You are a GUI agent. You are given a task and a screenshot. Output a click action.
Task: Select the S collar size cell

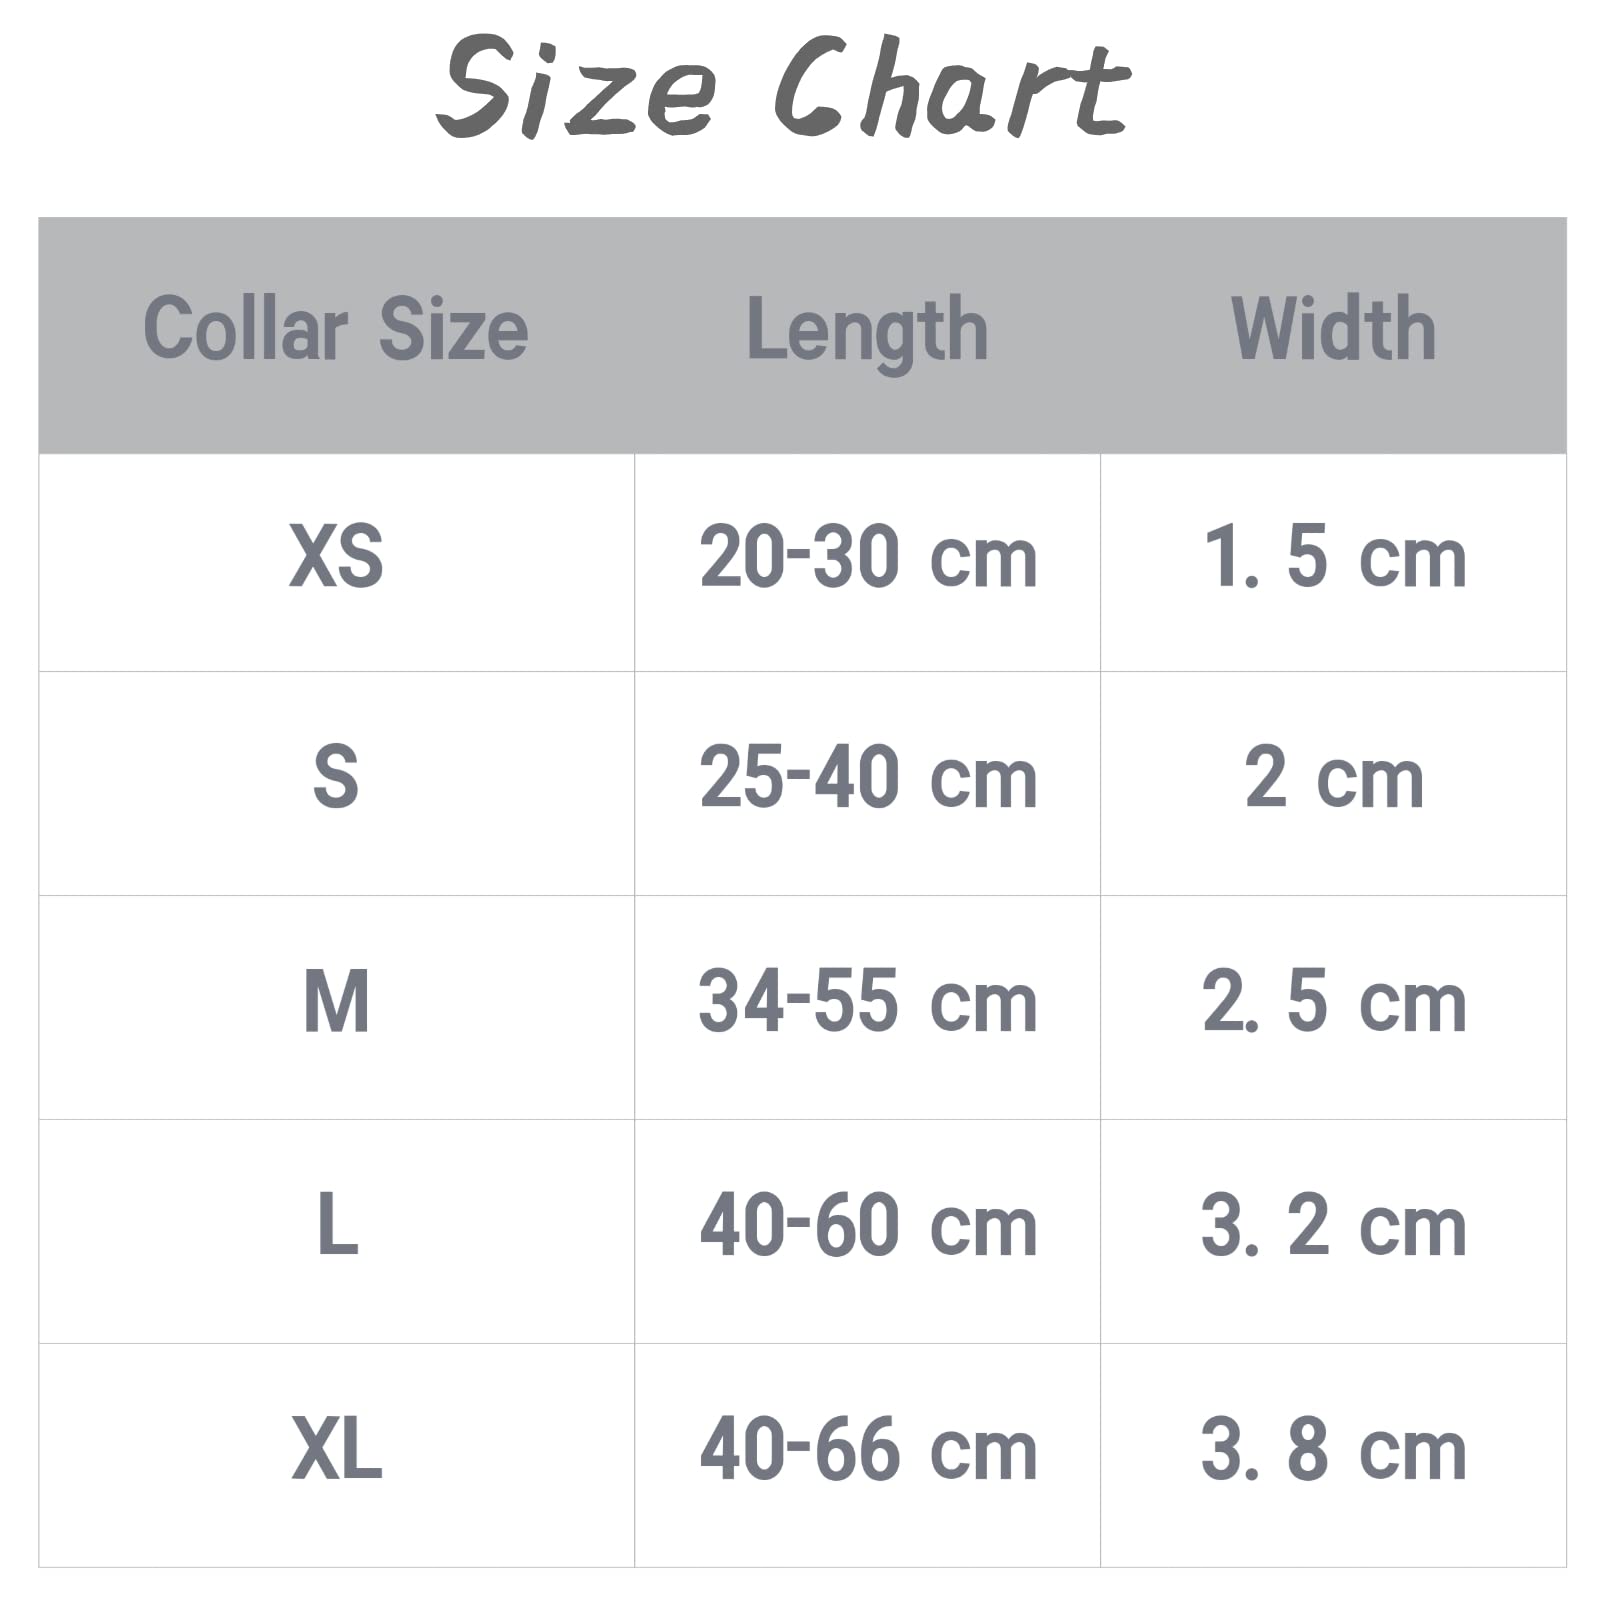coord(336,779)
